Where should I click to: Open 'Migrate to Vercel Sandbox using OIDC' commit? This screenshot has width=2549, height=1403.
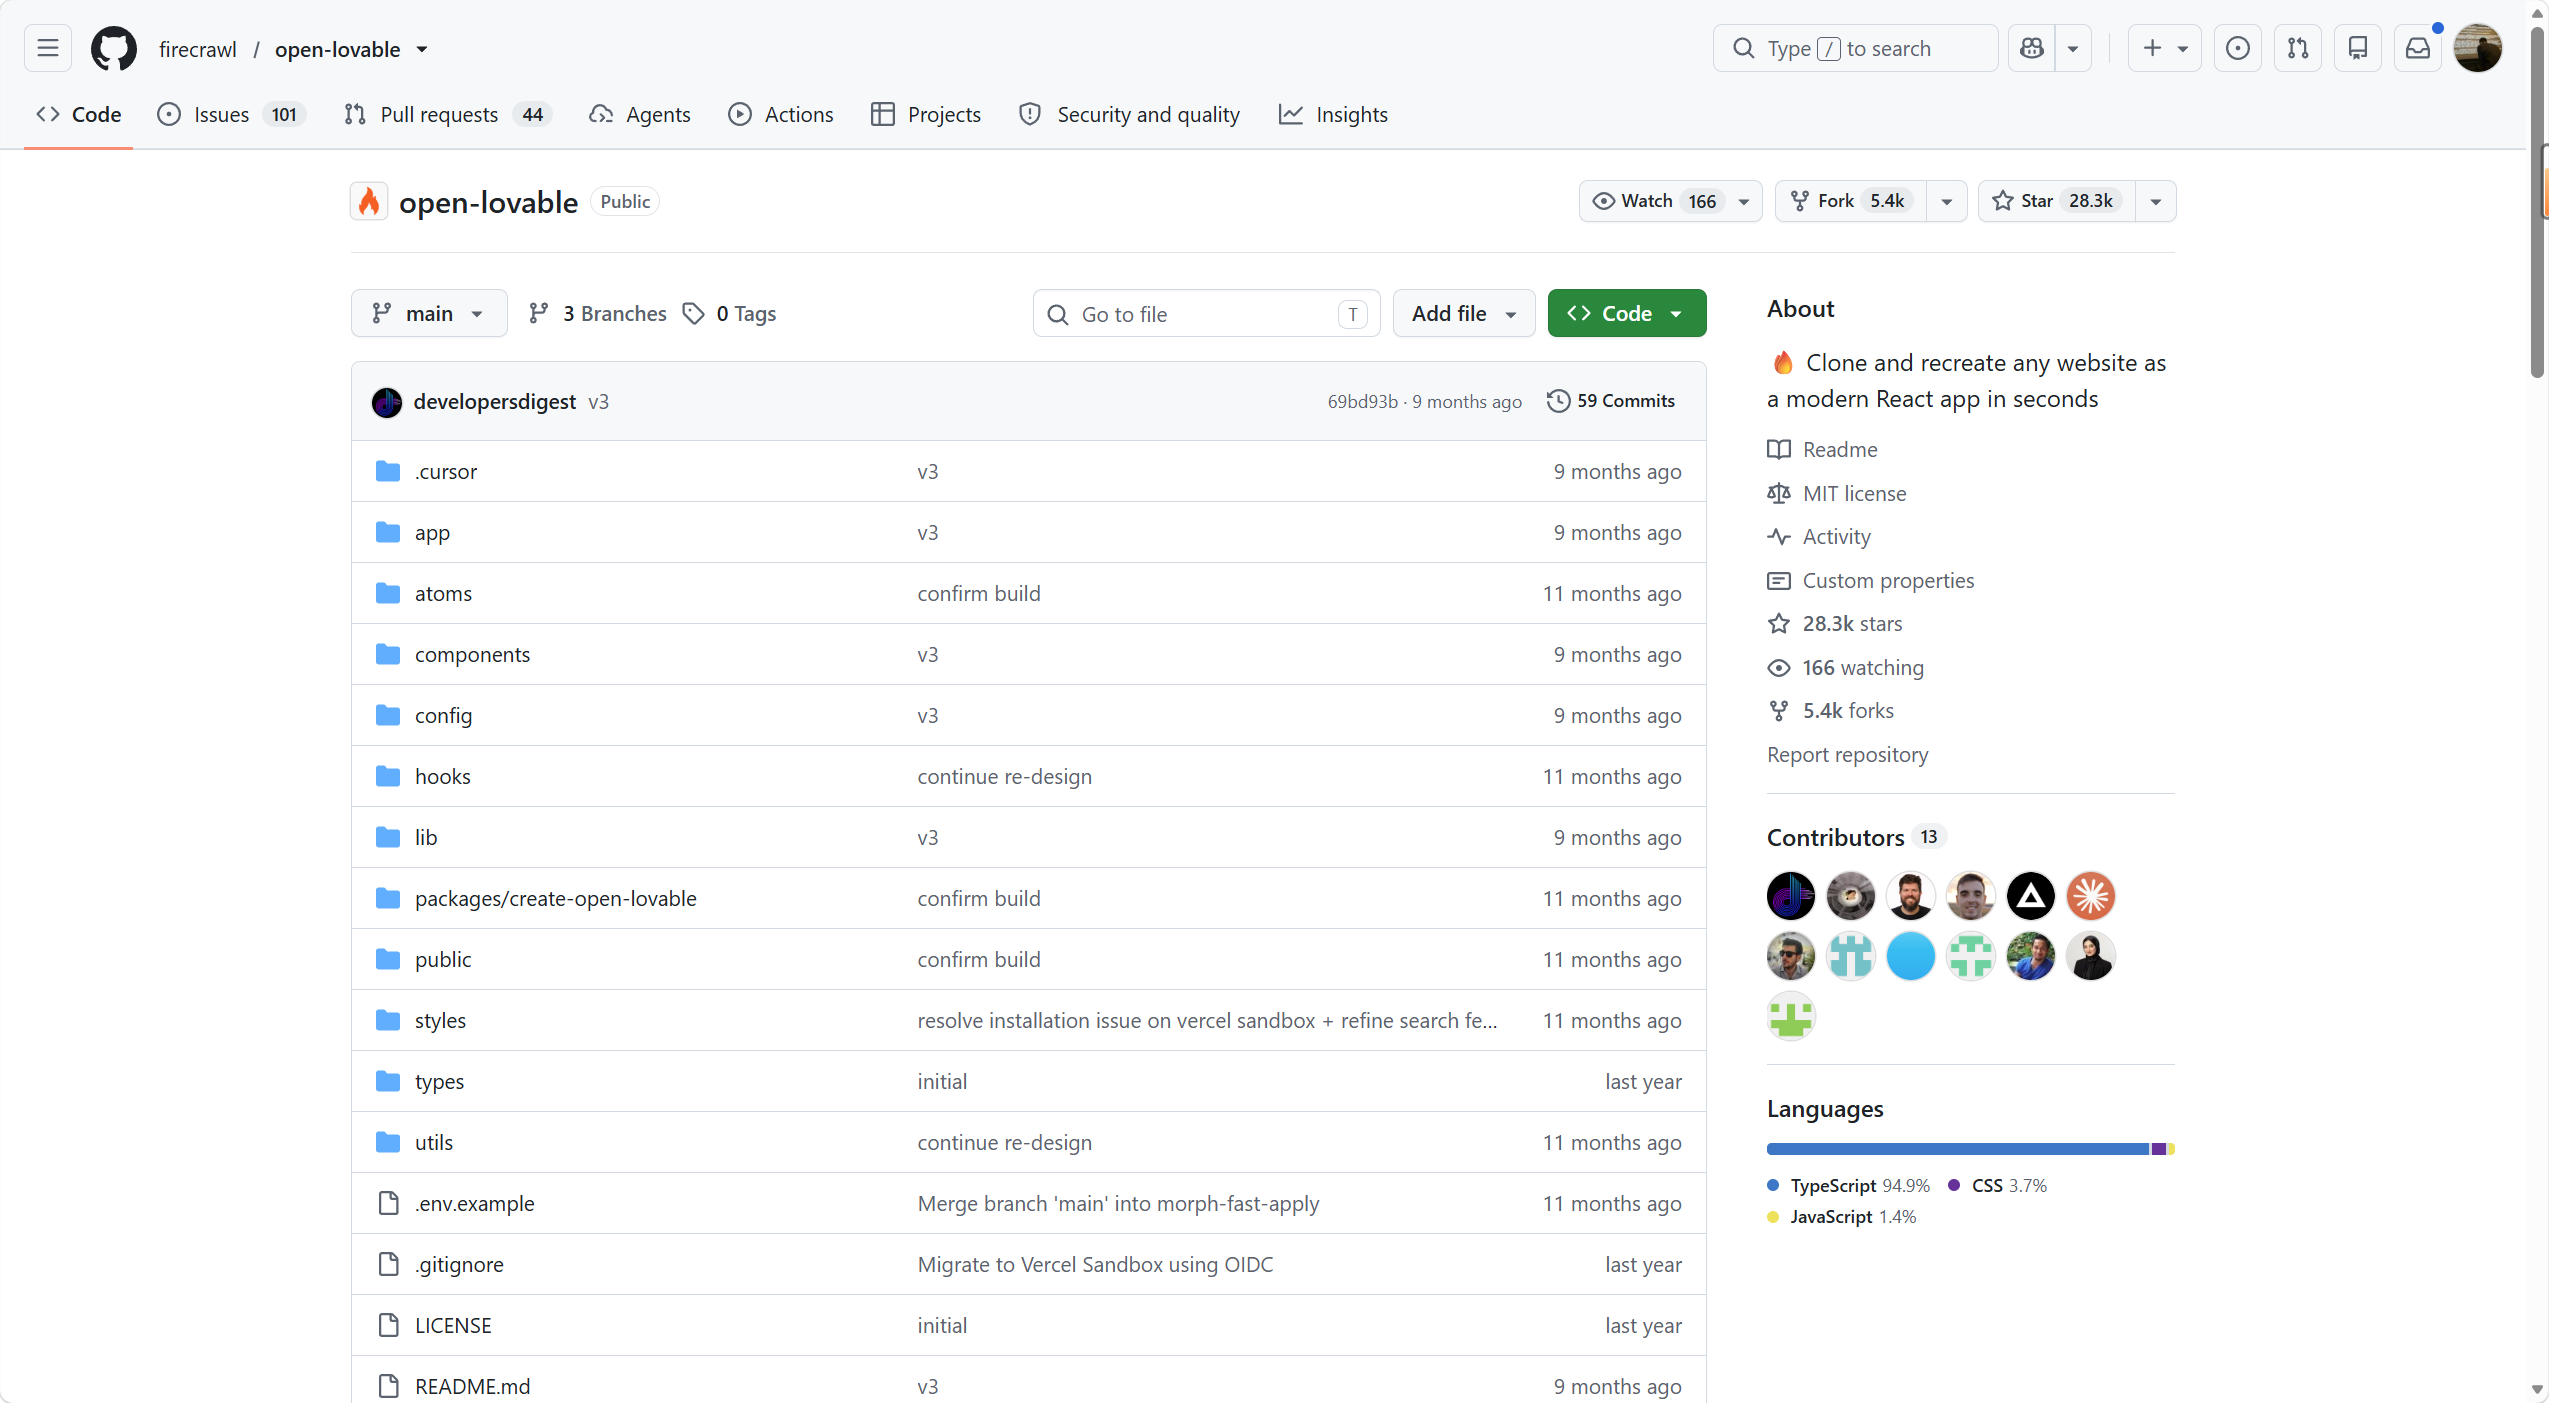point(1096,1265)
